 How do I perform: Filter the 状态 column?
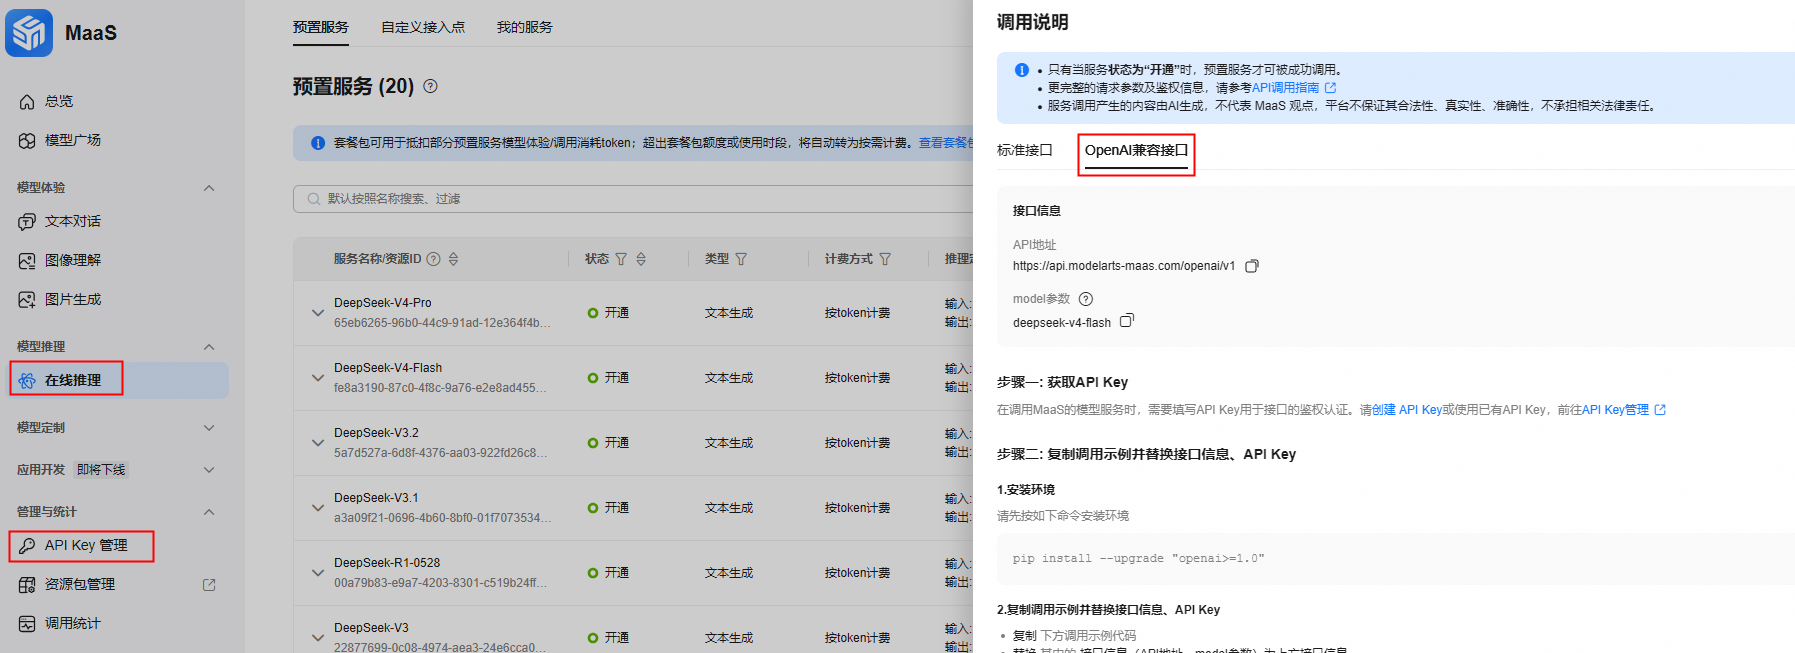[621, 259]
